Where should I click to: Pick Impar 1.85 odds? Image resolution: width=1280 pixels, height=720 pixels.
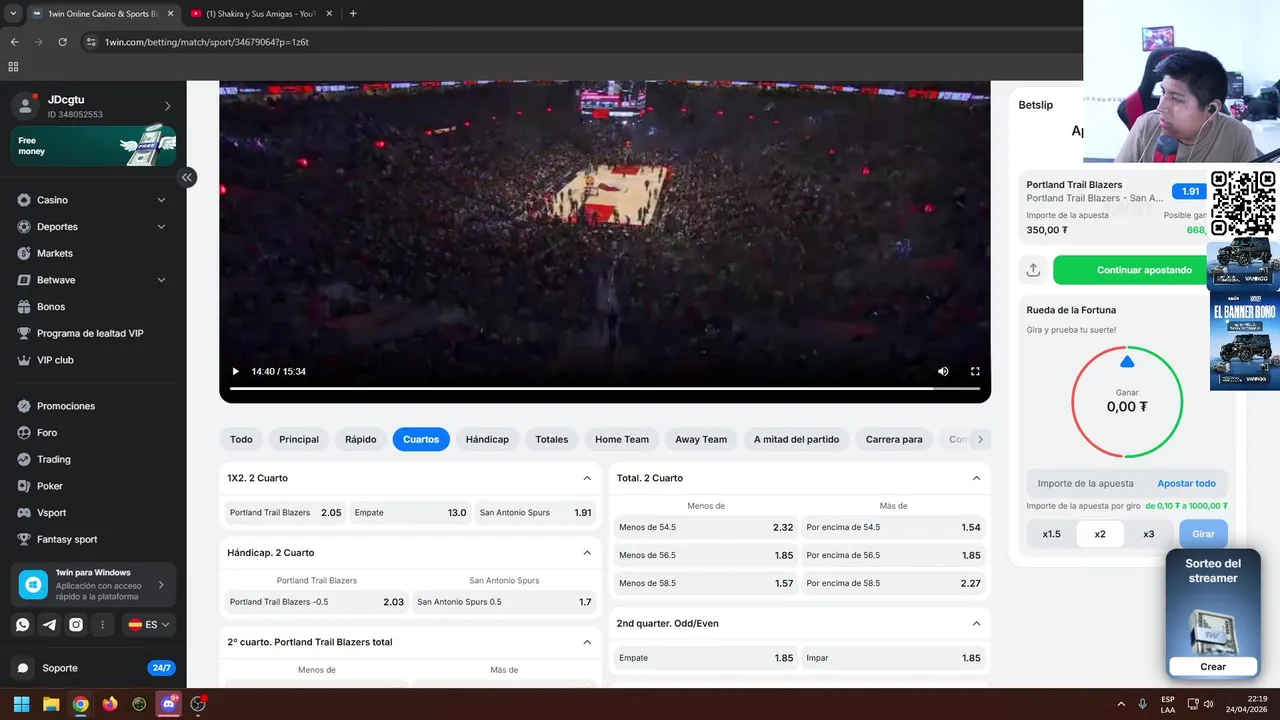[893, 658]
